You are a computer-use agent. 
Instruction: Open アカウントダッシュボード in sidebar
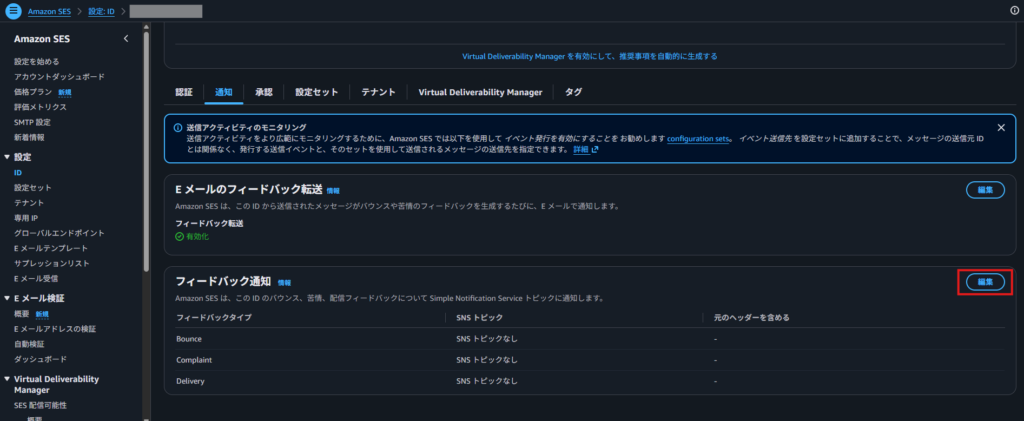click(59, 77)
